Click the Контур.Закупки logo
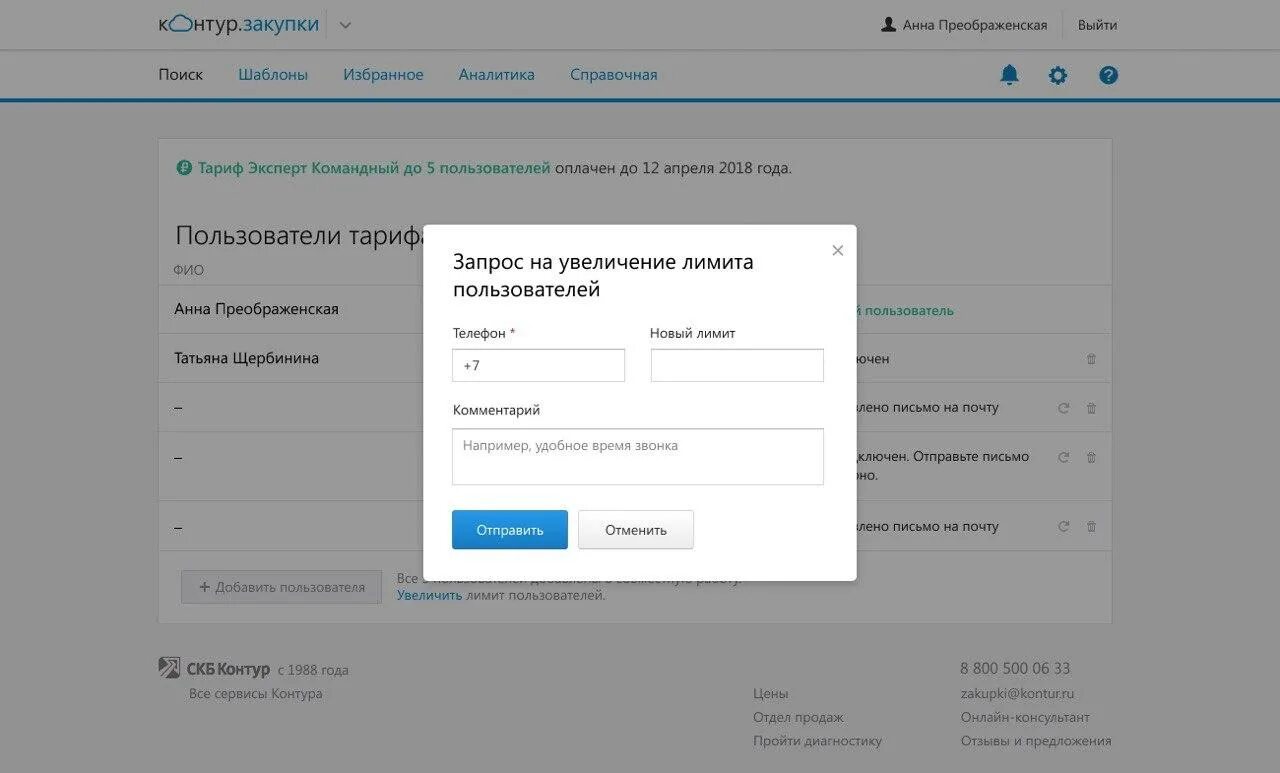This screenshot has height=773, width=1280. (x=239, y=24)
